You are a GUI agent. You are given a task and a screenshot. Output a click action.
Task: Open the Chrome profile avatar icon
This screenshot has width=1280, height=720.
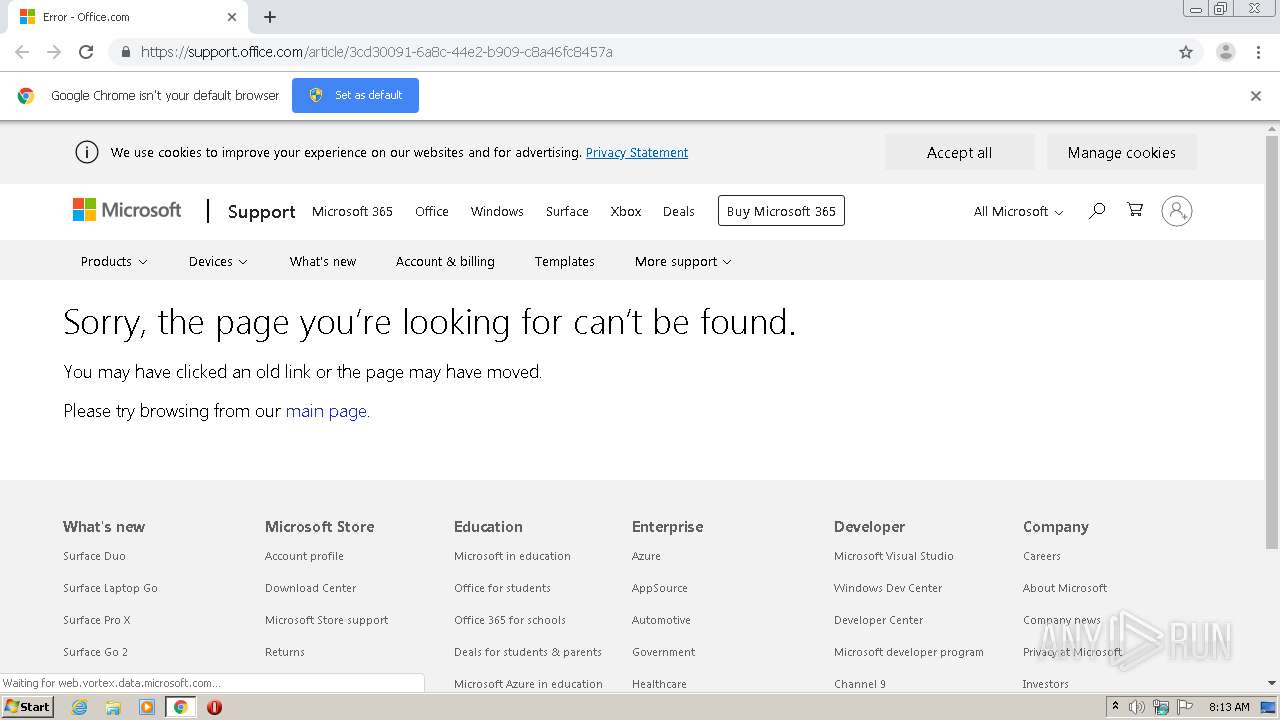pos(1226,52)
